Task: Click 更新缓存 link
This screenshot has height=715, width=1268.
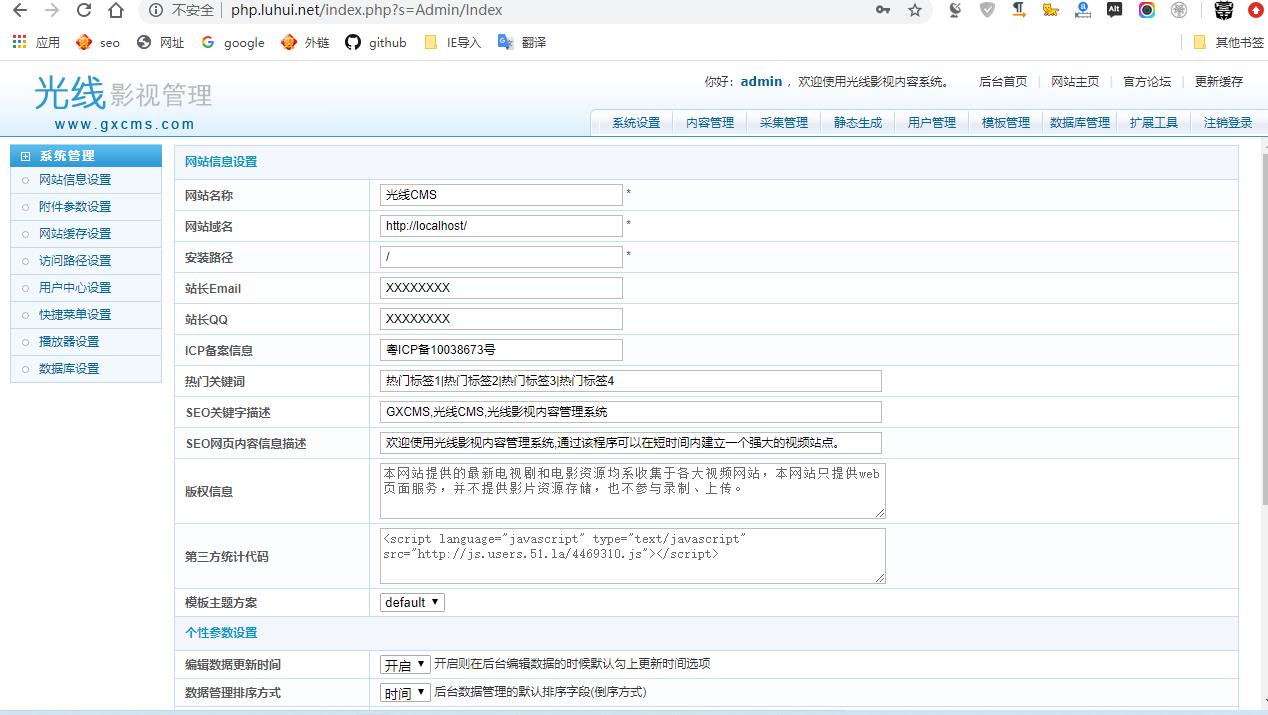Action: click(1219, 82)
